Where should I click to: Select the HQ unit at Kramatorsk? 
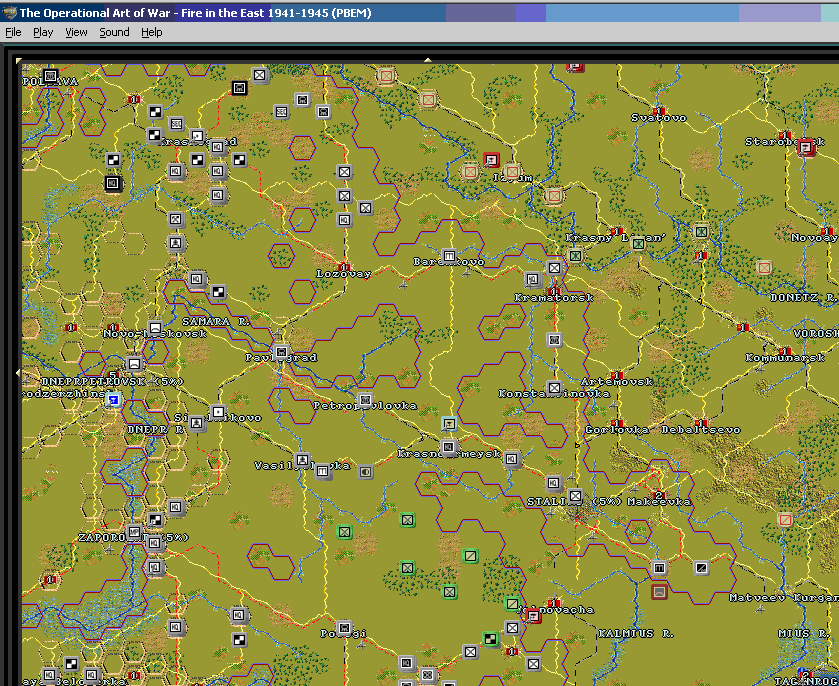click(532, 279)
